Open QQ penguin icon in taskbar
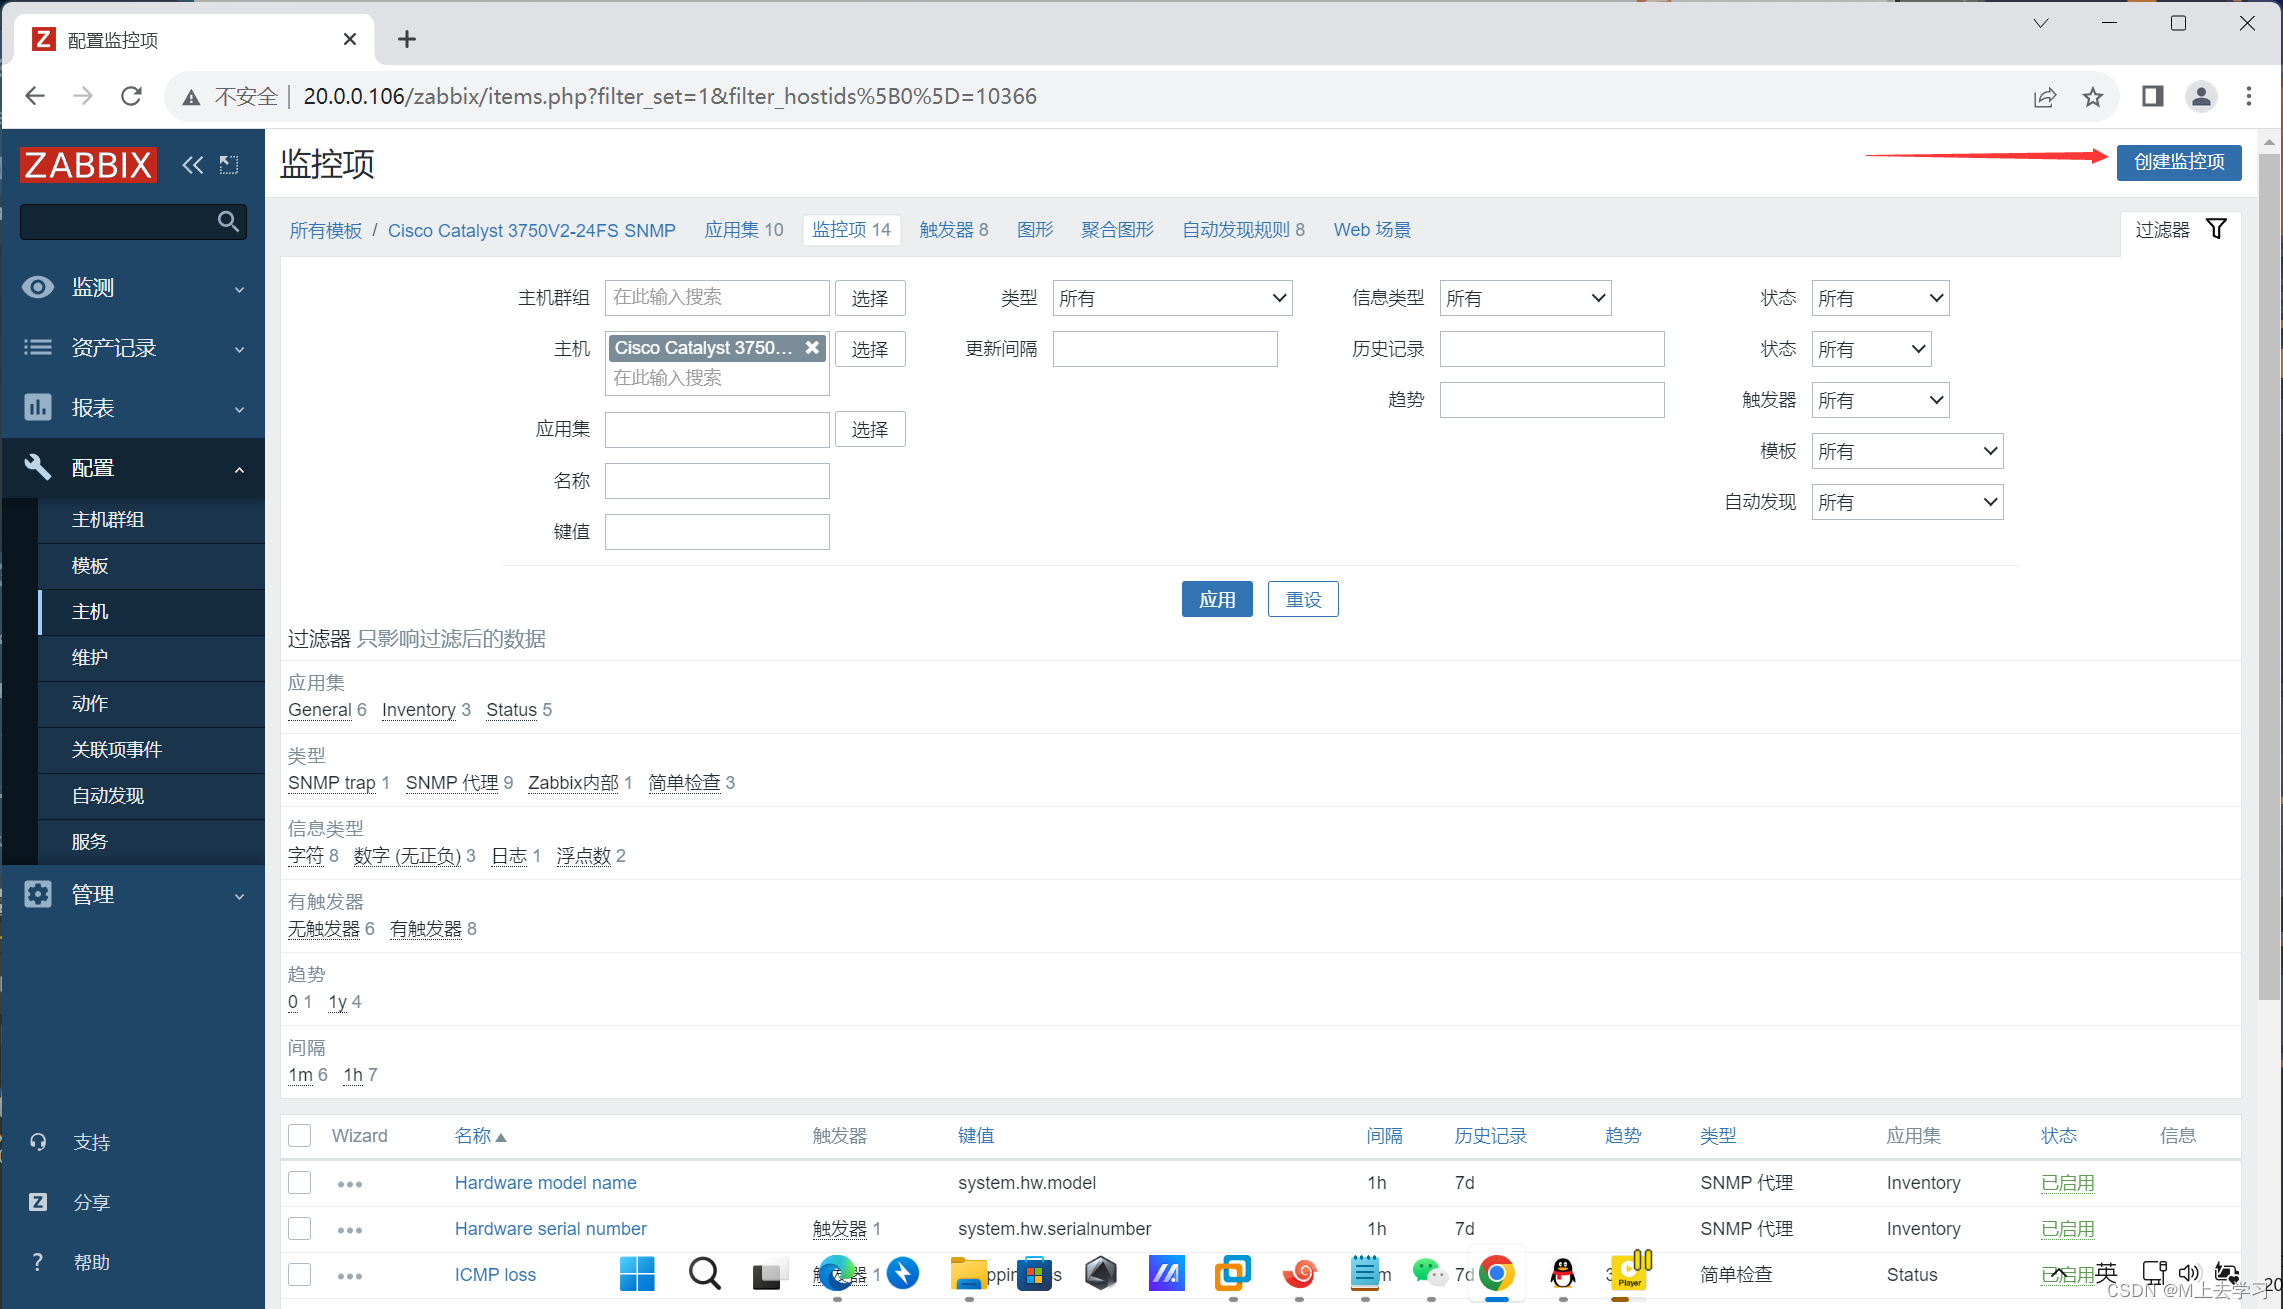Screen dimensions: 2283x1309 pyautogui.click(x=1563, y=1273)
